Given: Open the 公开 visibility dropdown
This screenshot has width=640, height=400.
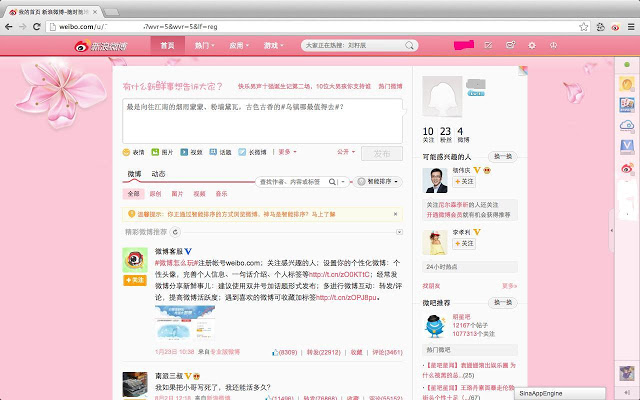Looking at the screenshot, I should pos(346,152).
